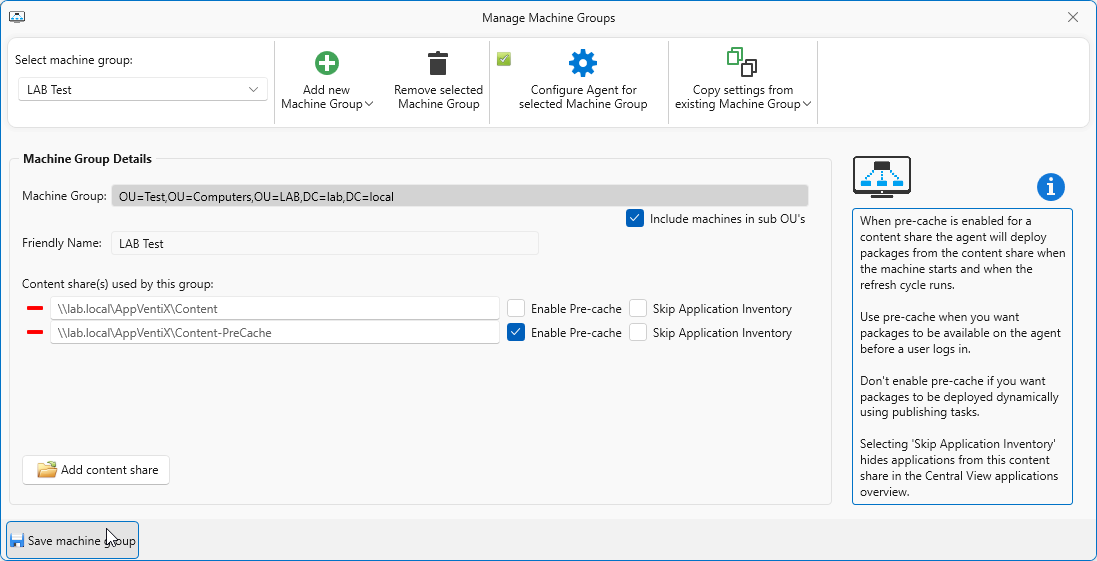The image size is (1097, 561).
Task: Disable Pre-cache for the Content-PreCache share
Action: (x=516, y=333)
